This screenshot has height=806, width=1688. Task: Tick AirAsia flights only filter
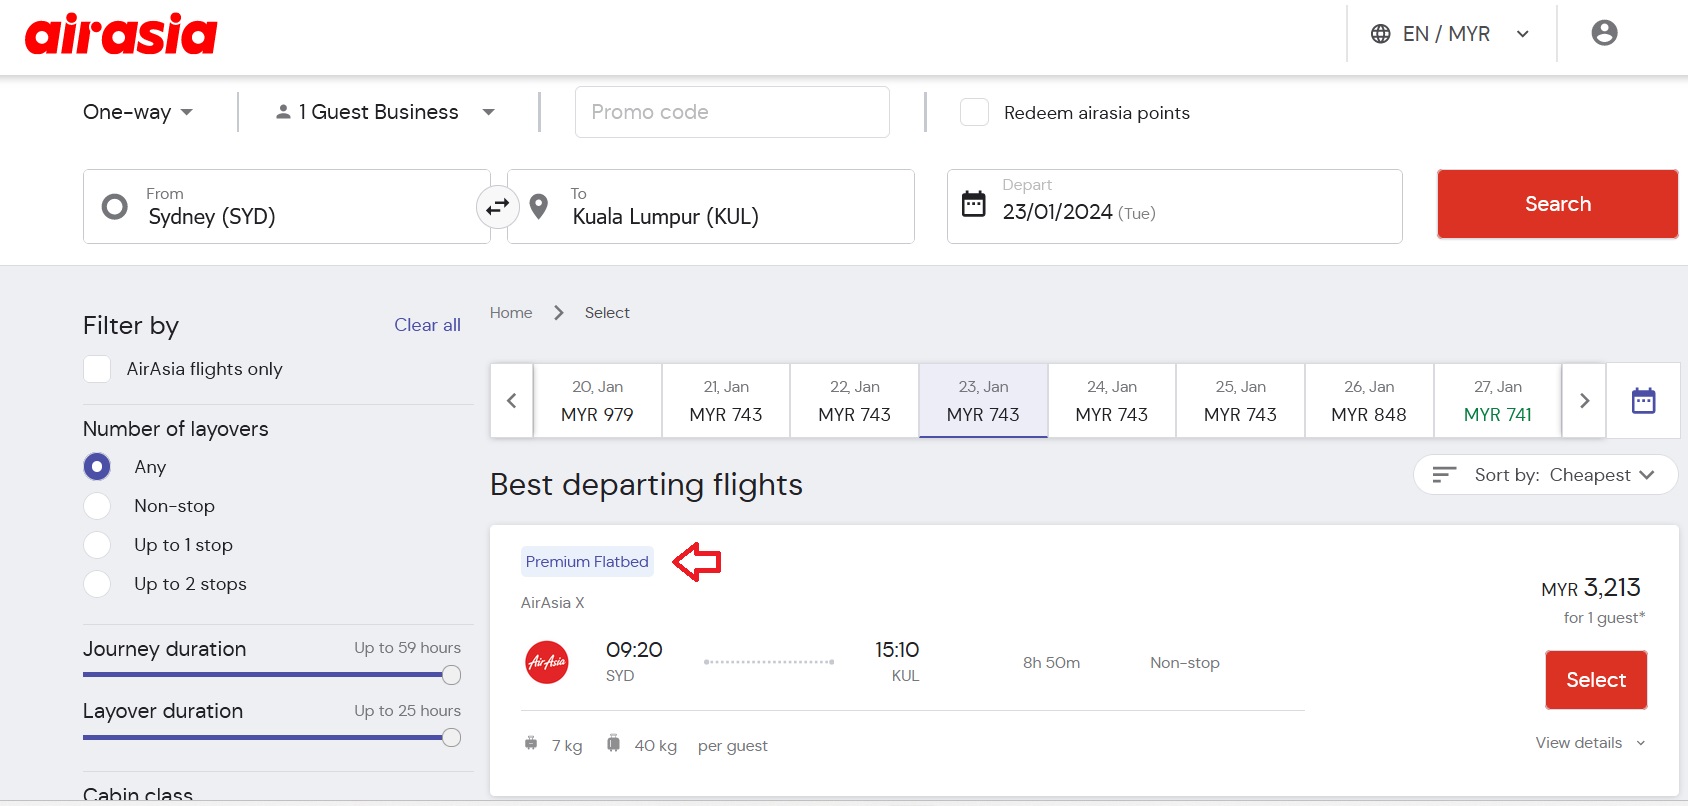(x=97, y=369)
